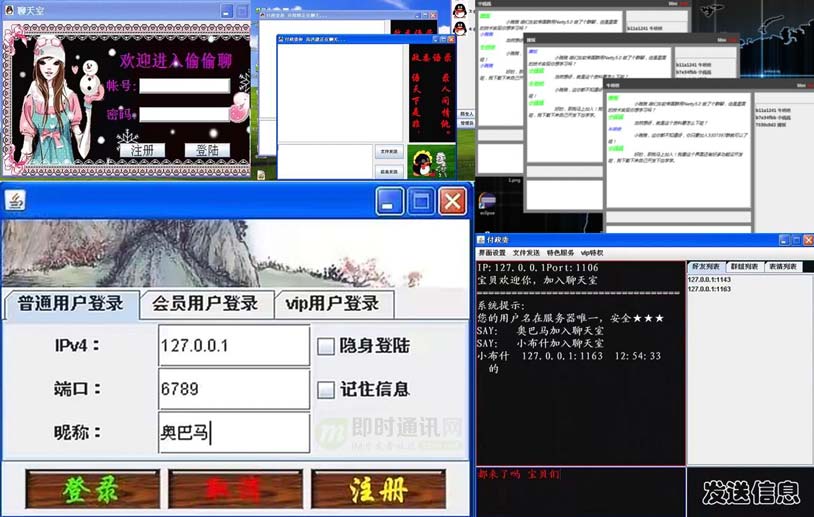Focus the 昵称 field containing 奥巴马
814x517 pixels.
coord(234,432)
